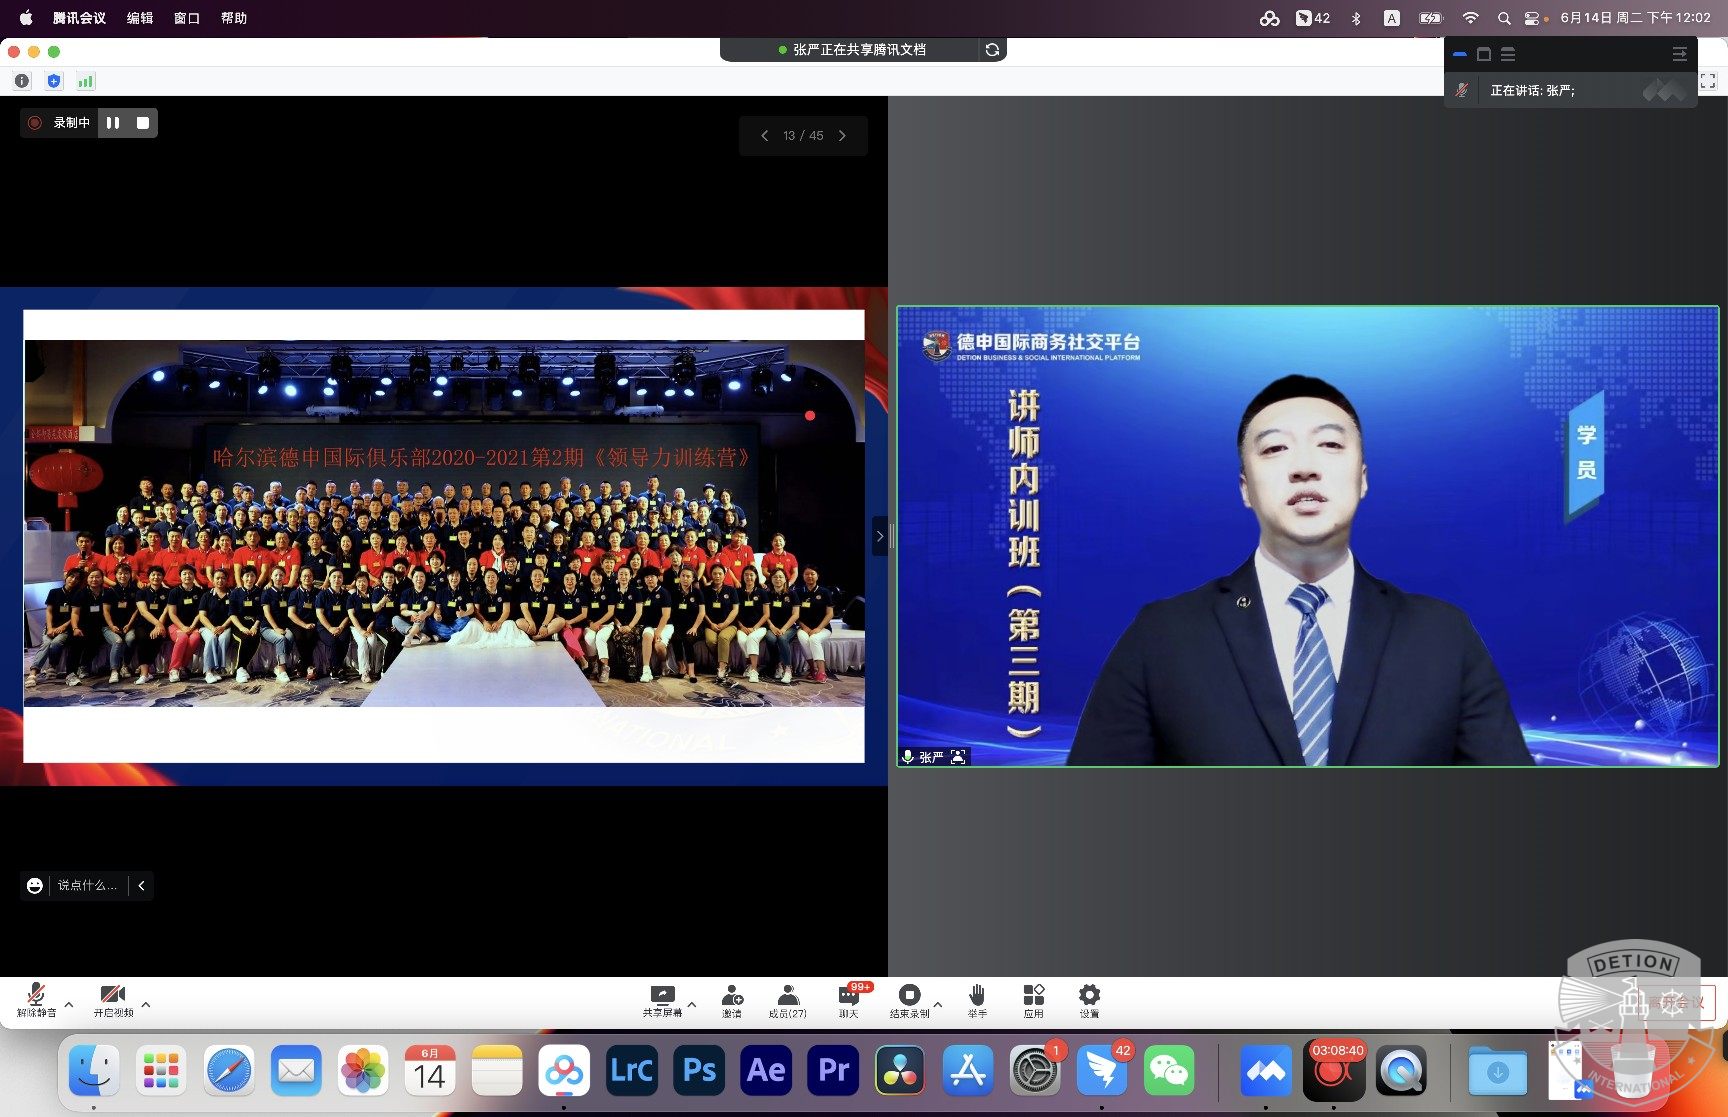Open the 腾讯会议 application menu
The height and width of the screenshot is (1117, 1728).
79,18
